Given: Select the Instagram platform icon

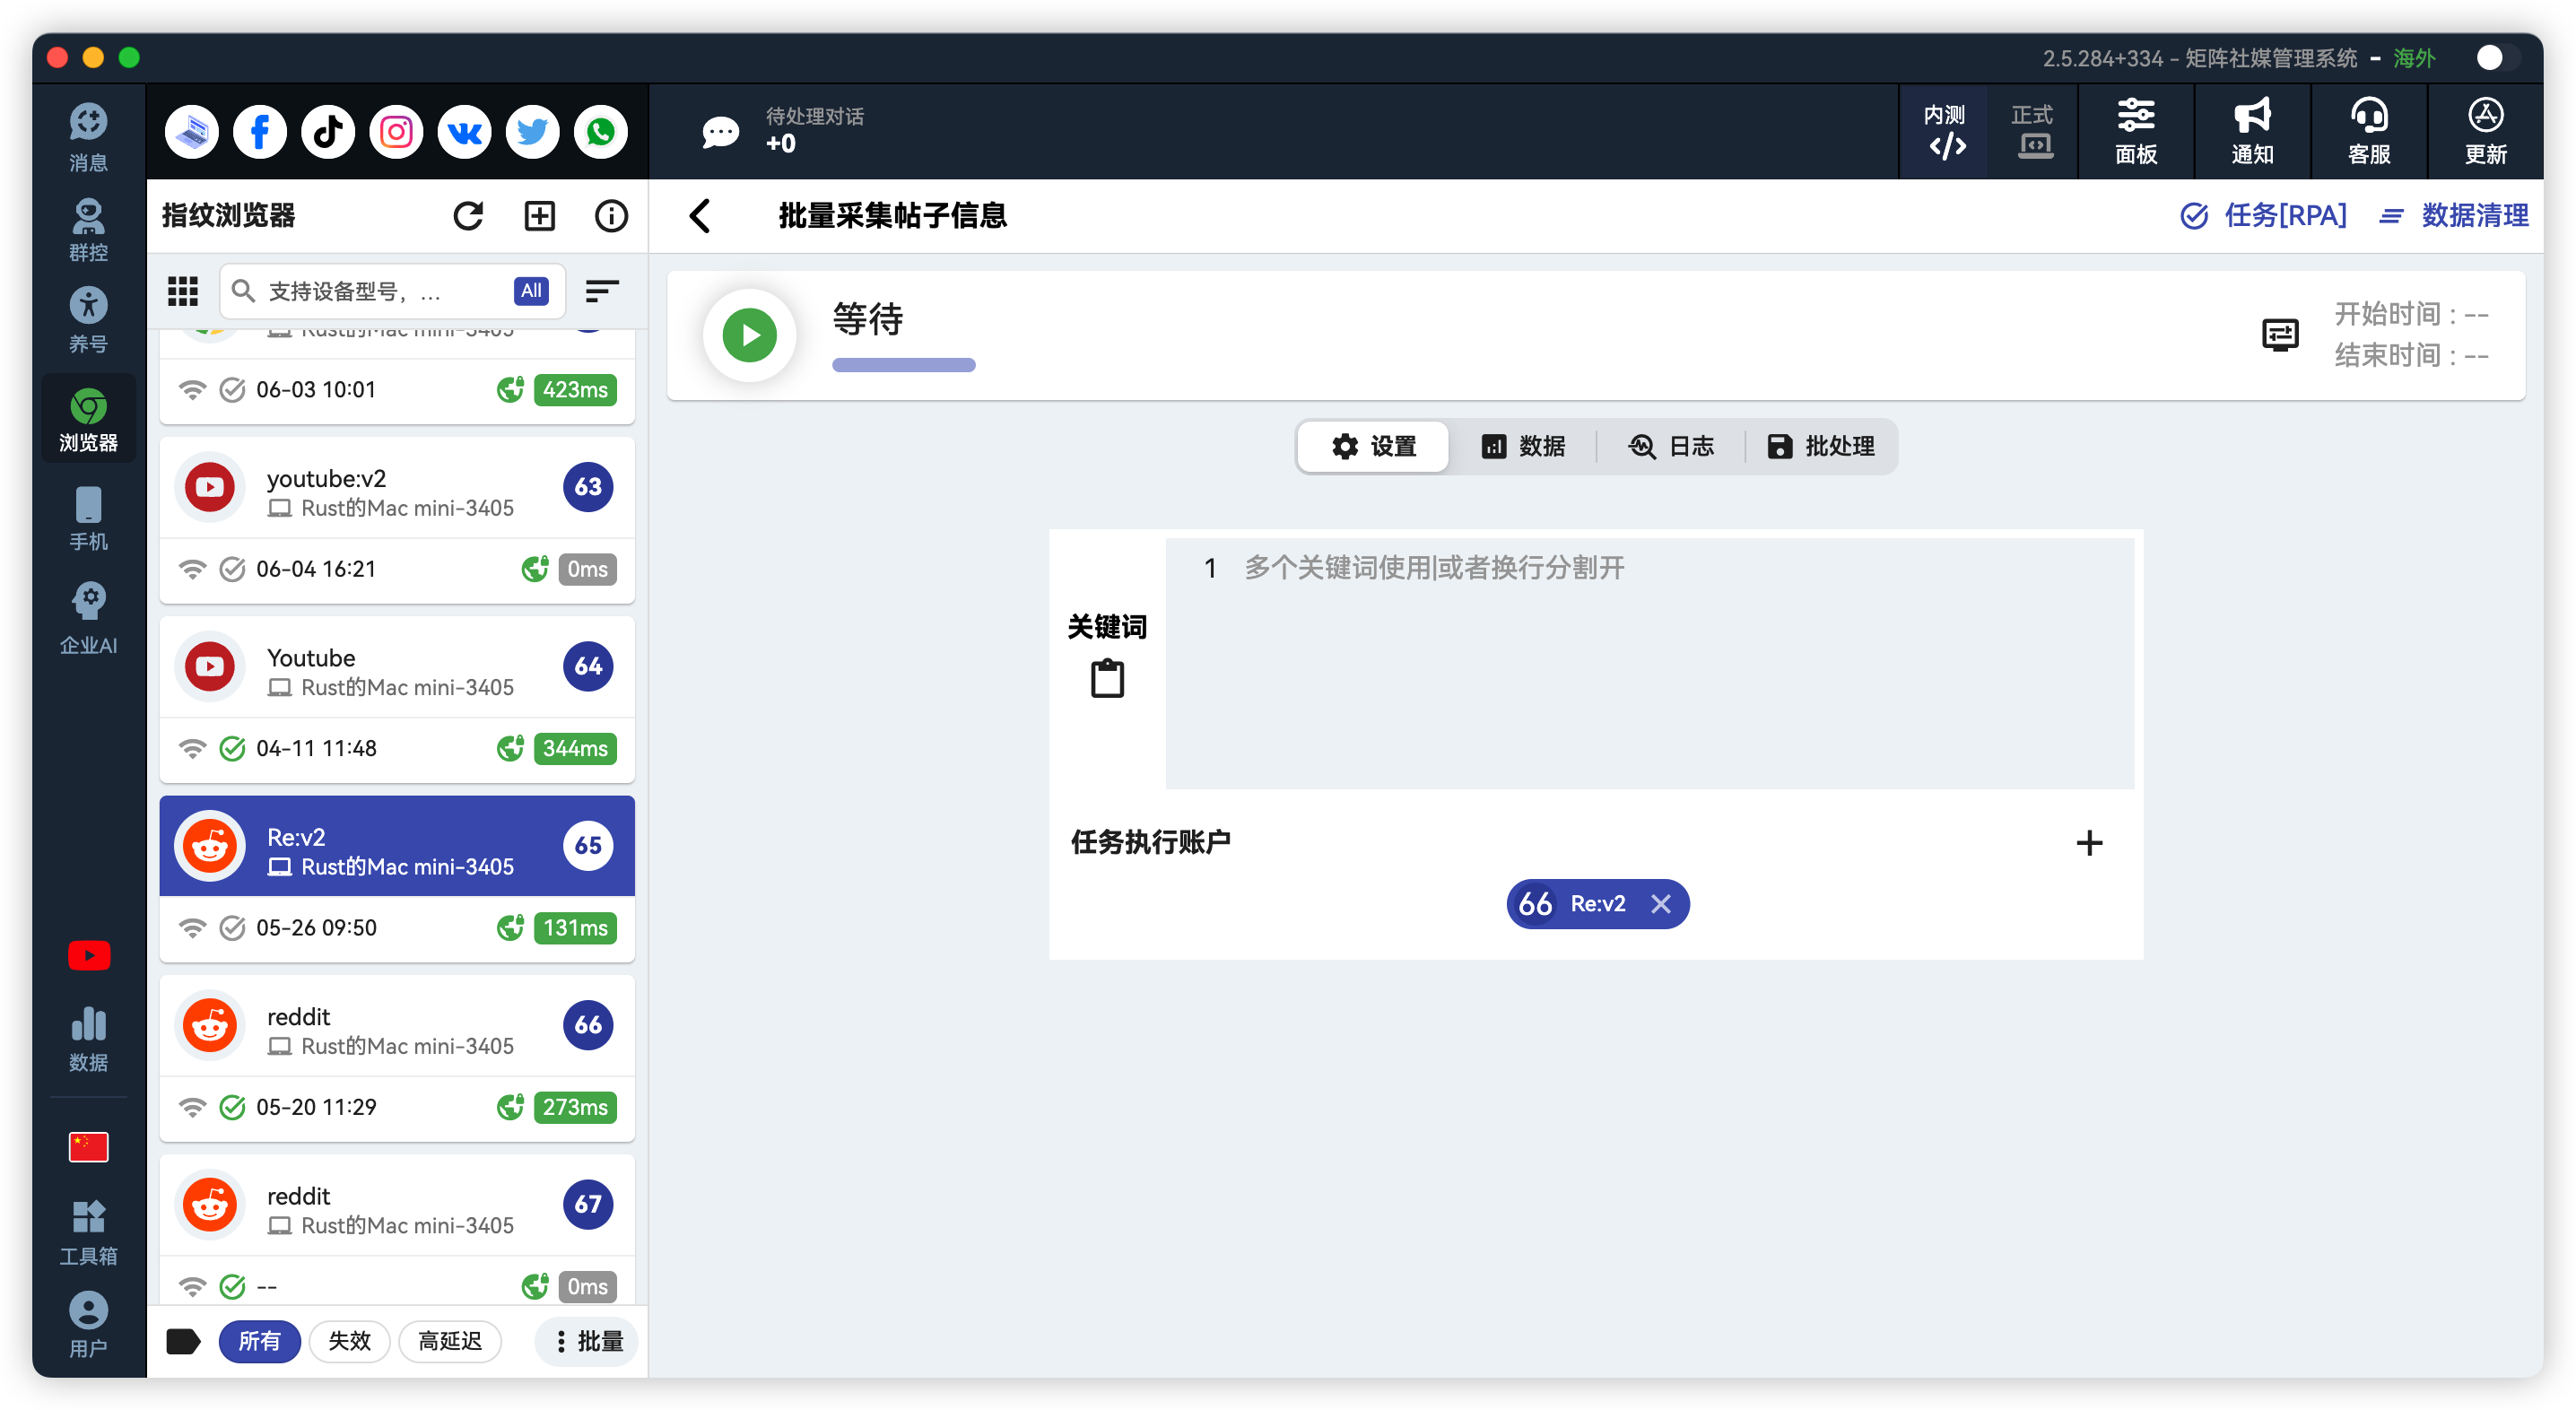Looking at the screenshot, I should (396, 132).
